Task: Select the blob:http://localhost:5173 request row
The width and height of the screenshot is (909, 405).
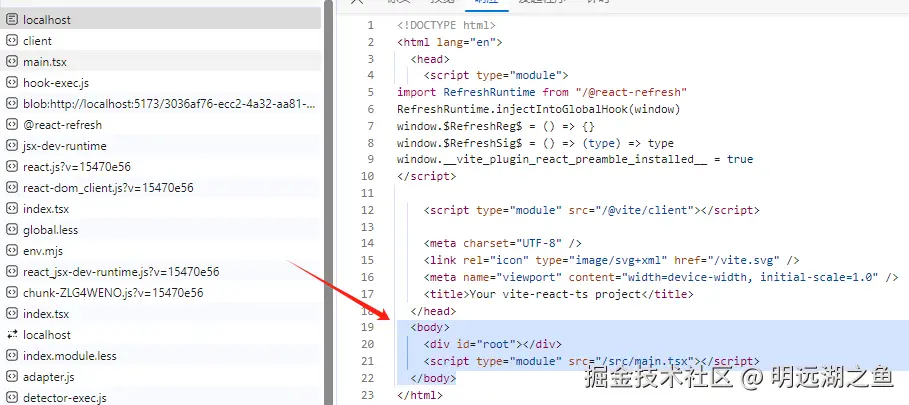Action: [161, 104]
